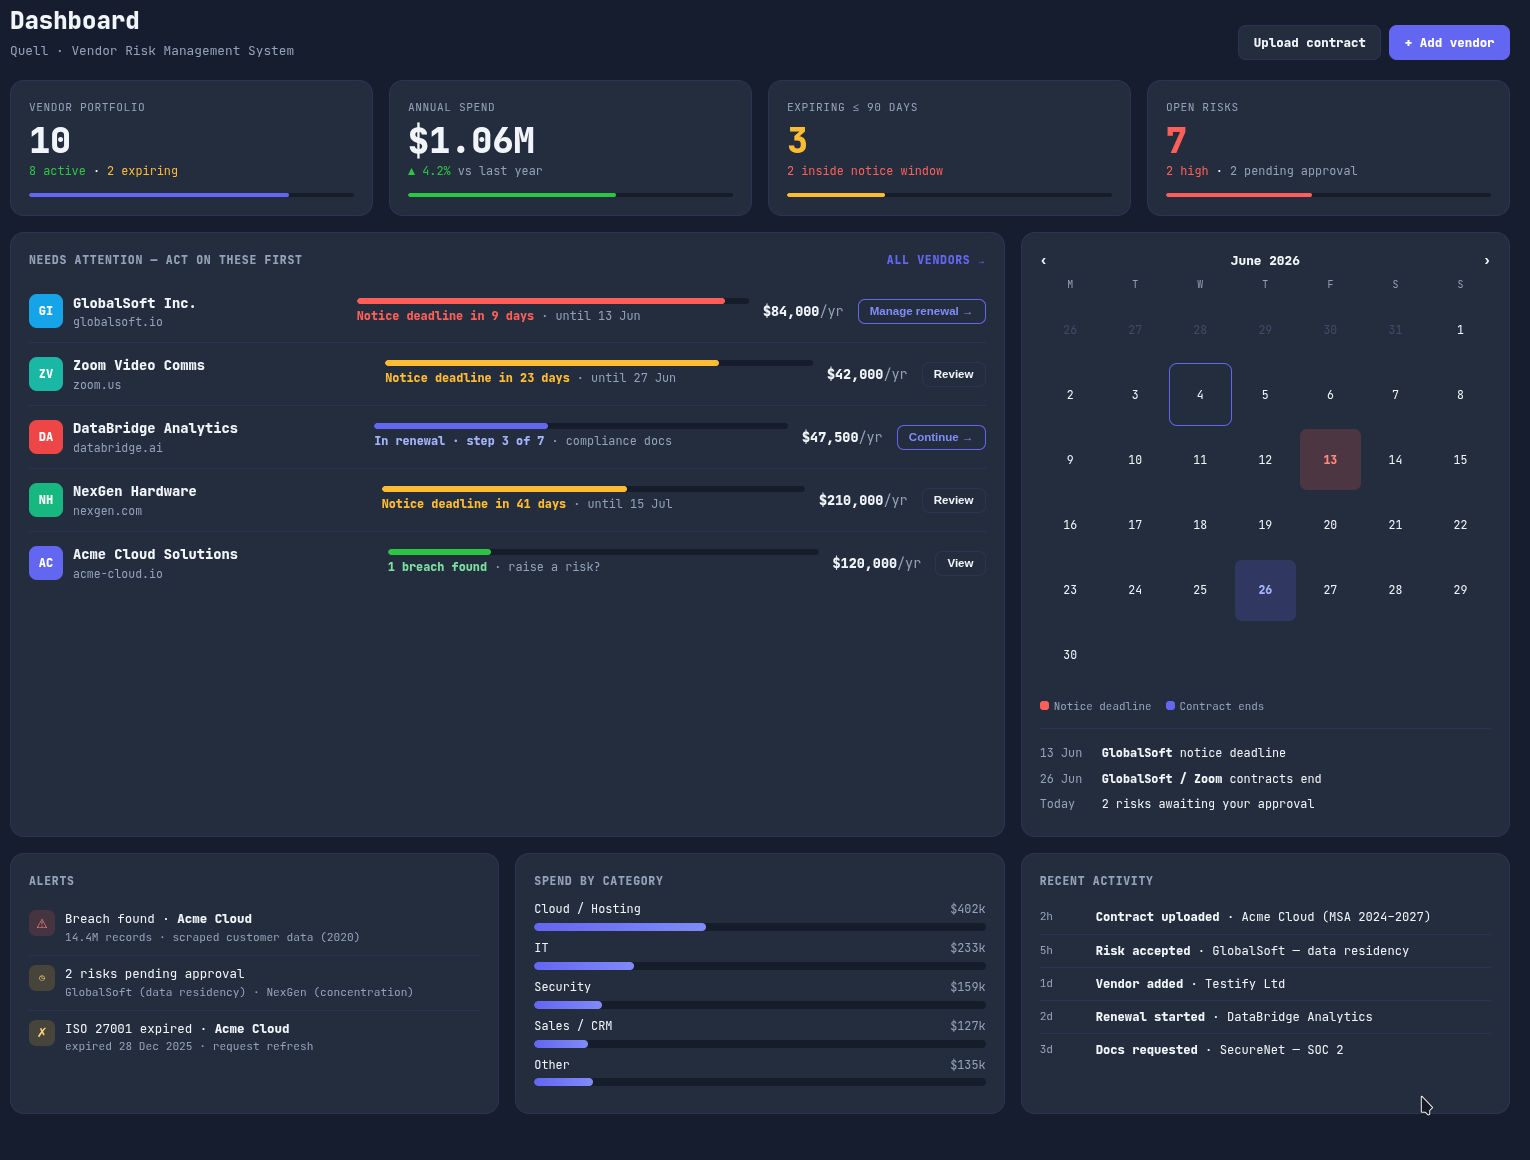Click the $1.06M annual spend value
Screen dimensions: 1530x1160
tap(471, 140)
